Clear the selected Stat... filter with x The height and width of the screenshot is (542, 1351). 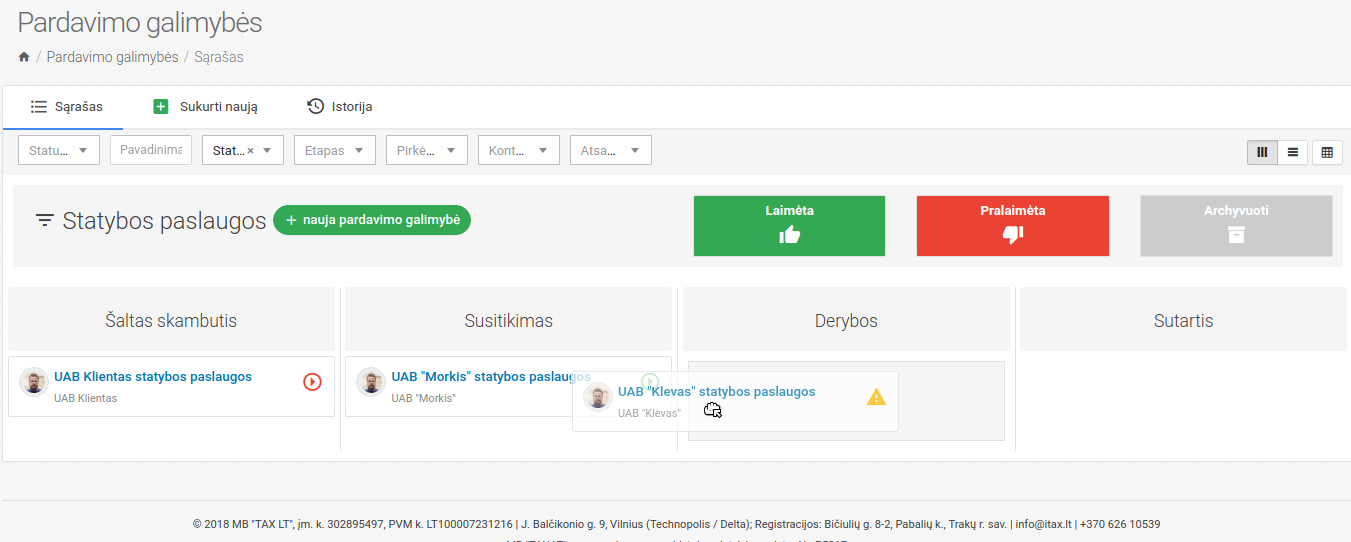pyautogui.click(x=250, y=151)
